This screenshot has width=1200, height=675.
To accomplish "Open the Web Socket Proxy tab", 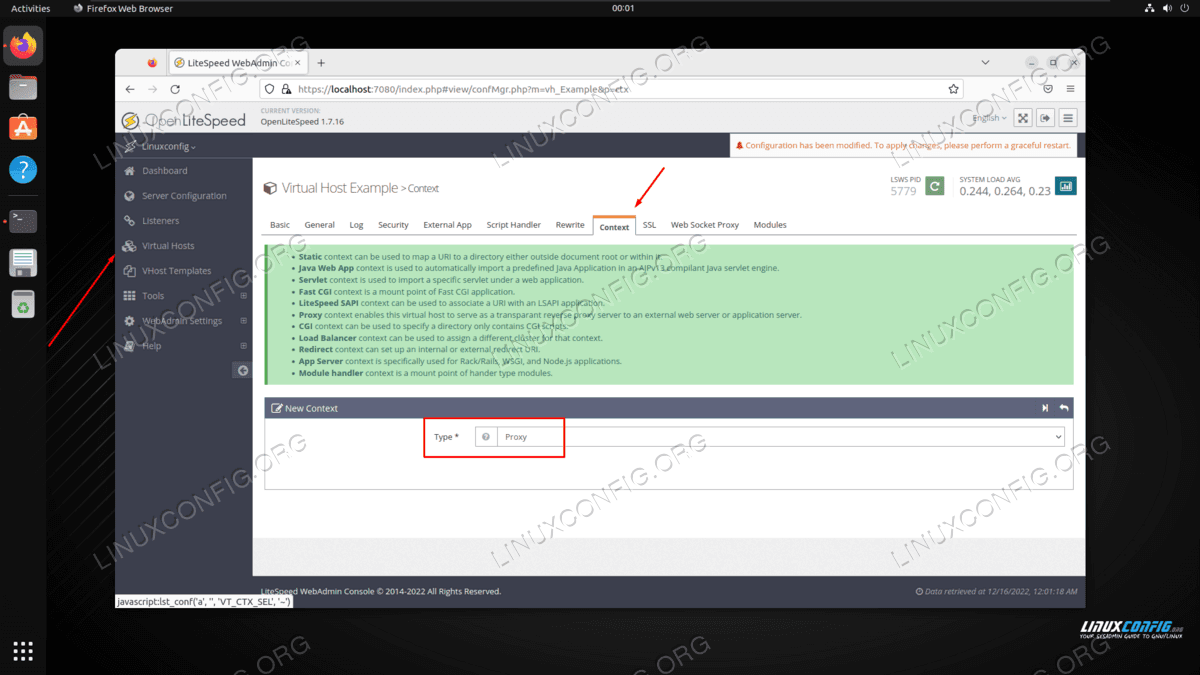I will pos(705,225).
